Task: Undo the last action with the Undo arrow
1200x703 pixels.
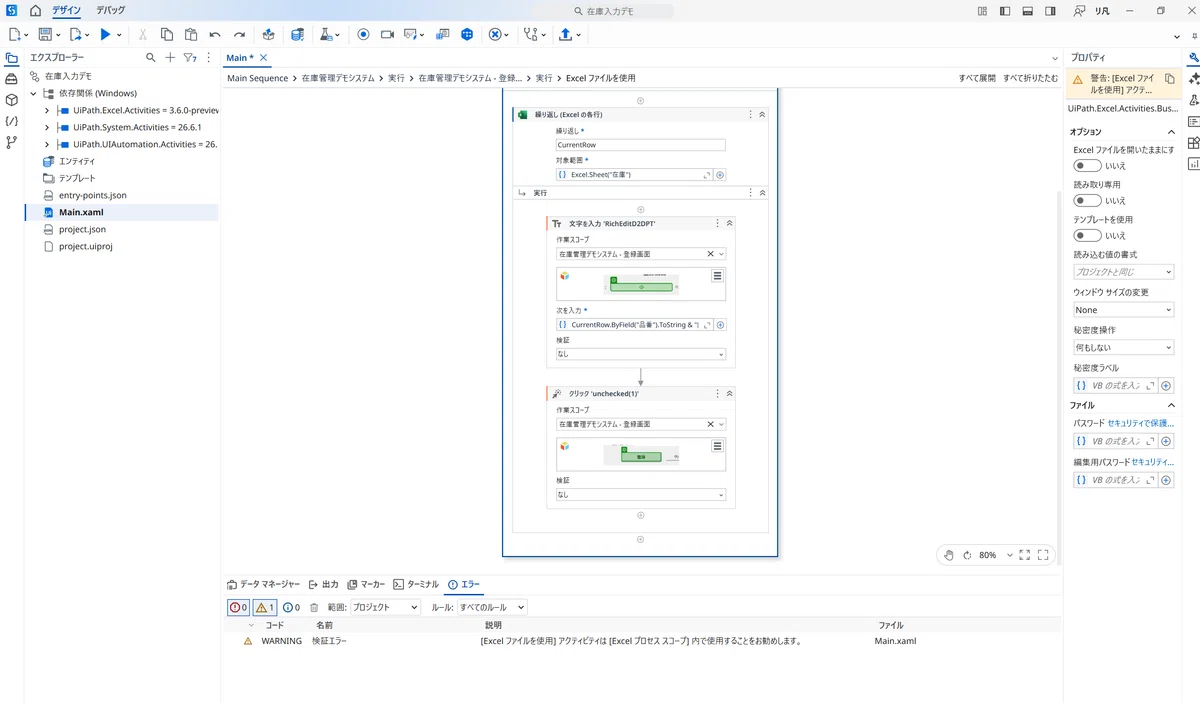Action: click(215, 34)
